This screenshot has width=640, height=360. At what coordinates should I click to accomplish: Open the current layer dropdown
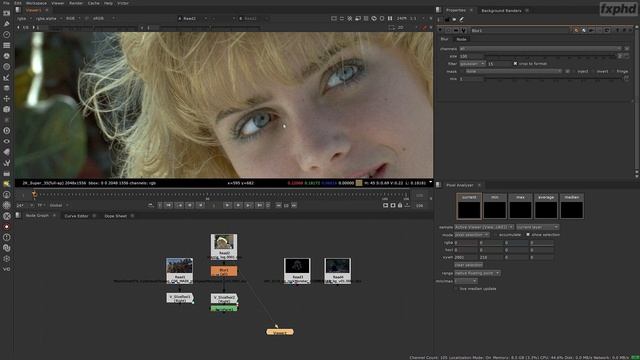point(537,227)
